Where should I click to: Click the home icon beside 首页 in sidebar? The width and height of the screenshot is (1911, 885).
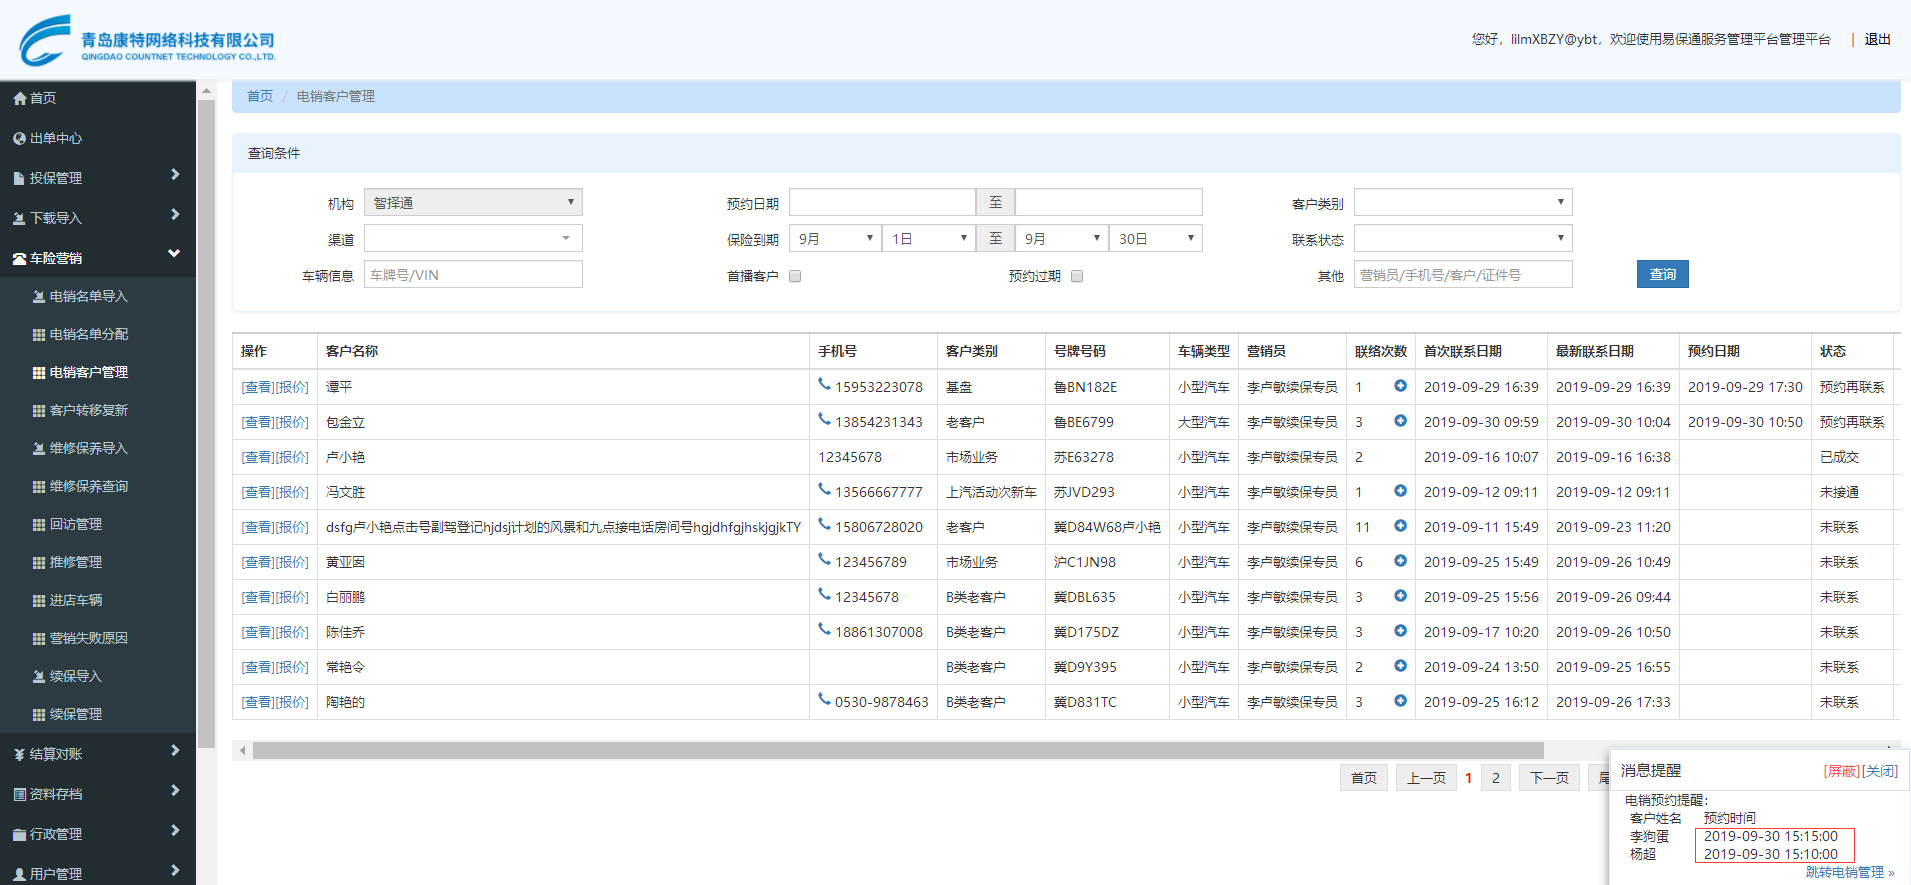(x=19, y=98)
